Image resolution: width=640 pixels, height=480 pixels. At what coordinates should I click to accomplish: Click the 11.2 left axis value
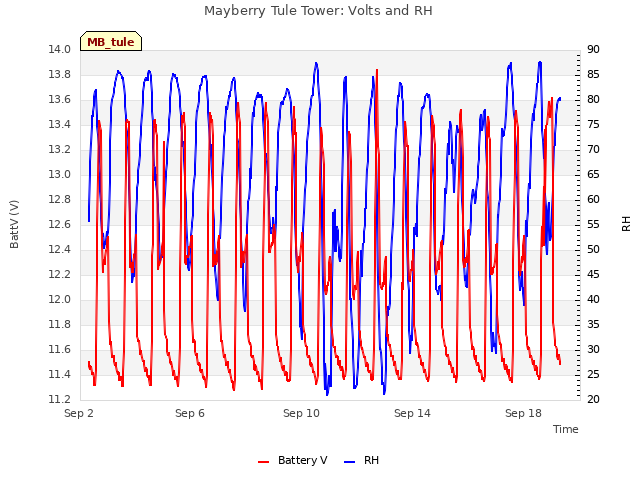tap(60, 399)
